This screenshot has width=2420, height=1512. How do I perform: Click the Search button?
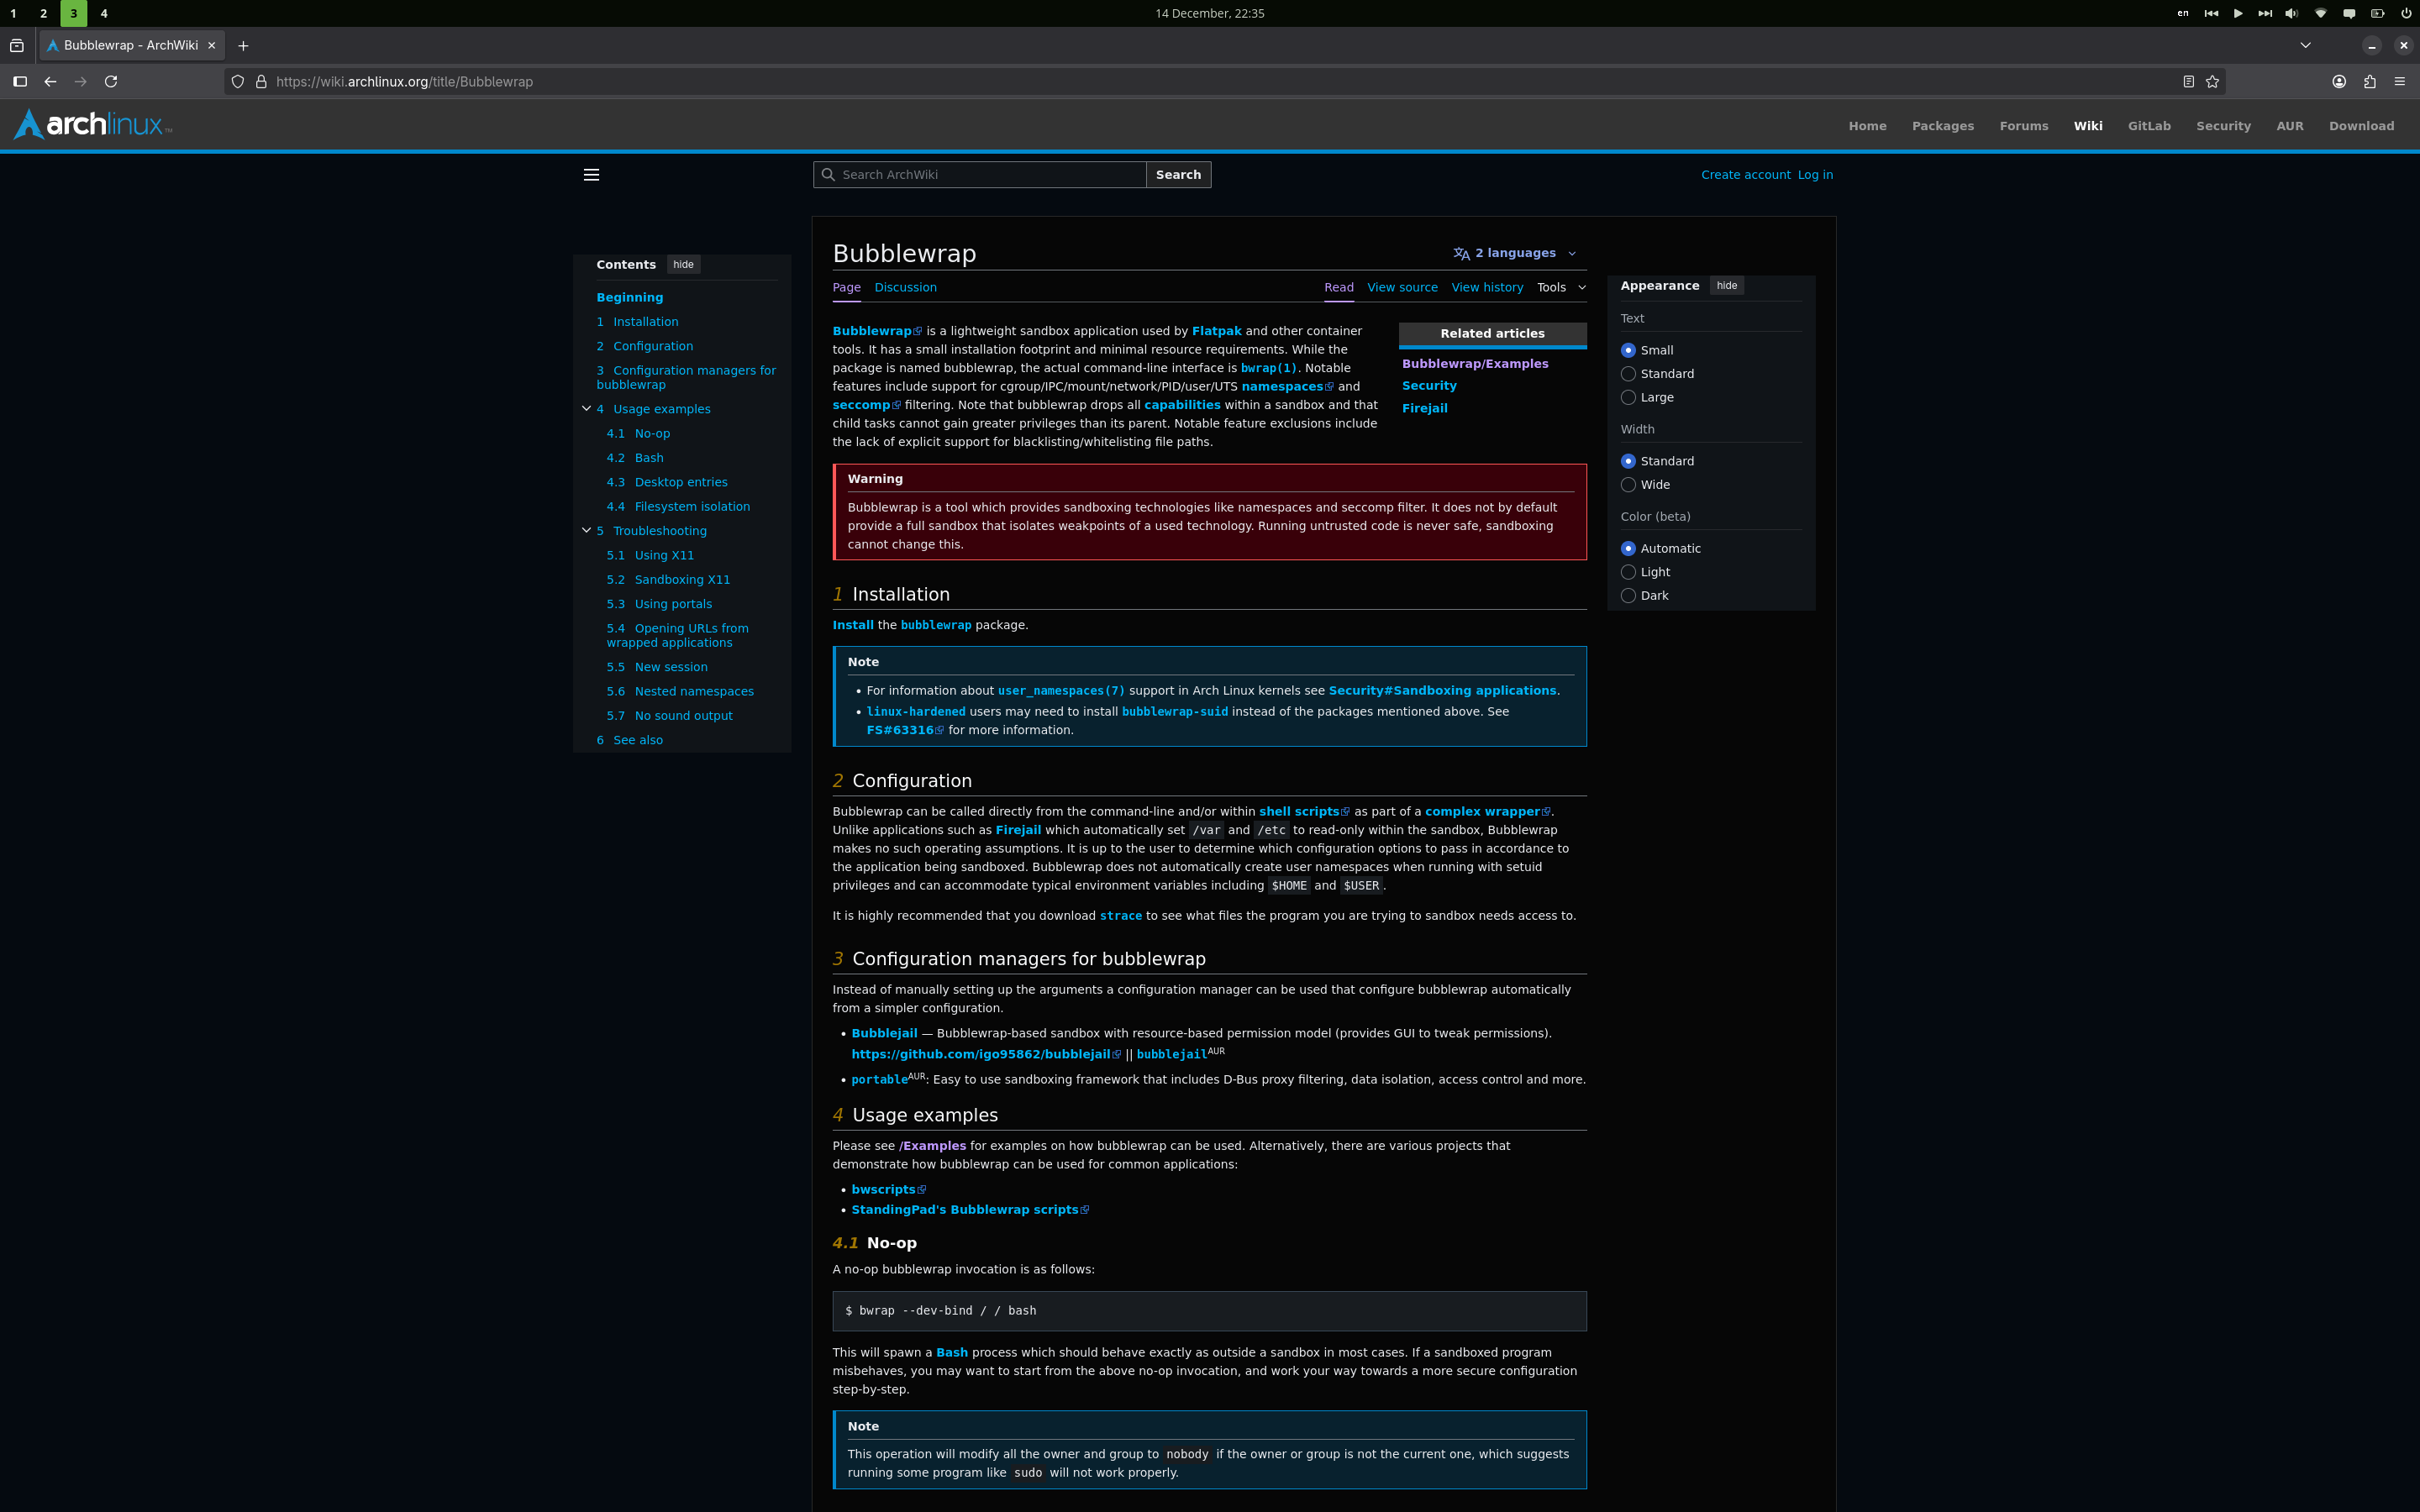(1177, 175)
